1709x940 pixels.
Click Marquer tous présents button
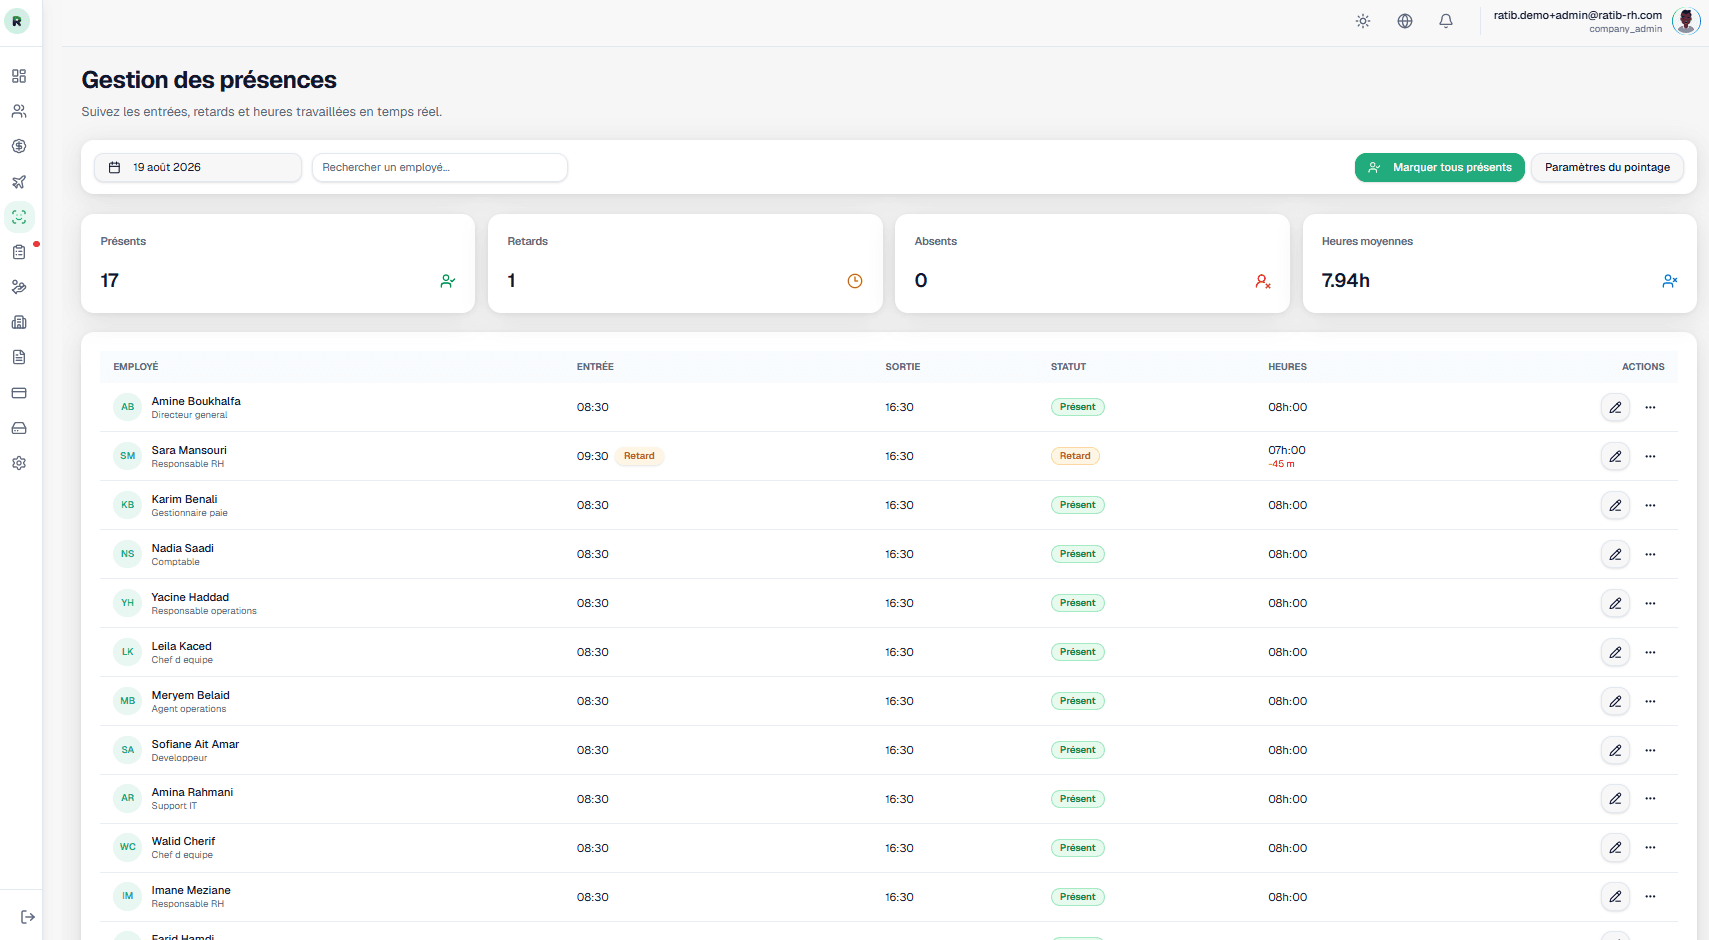1440,167
